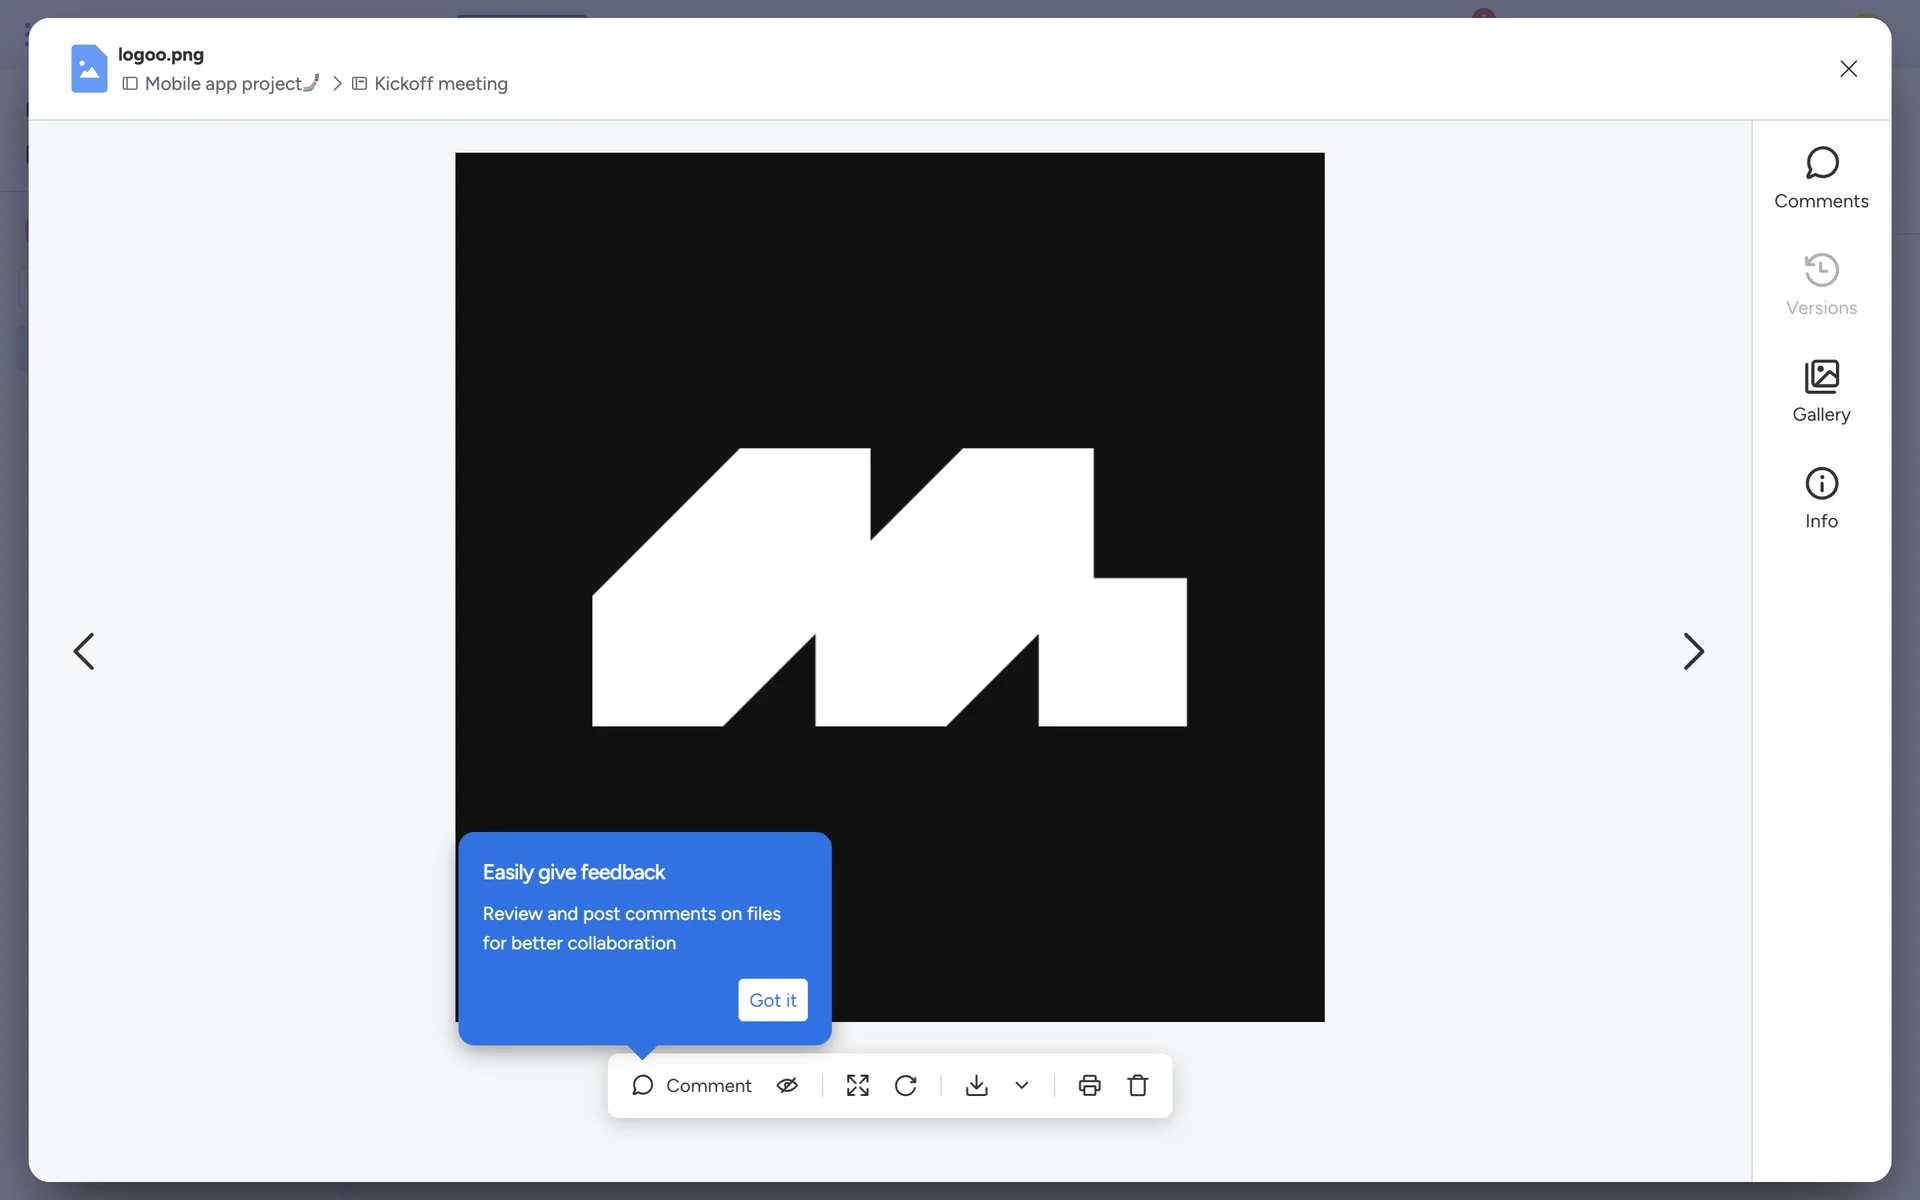The image size is (1920, 1200).
Task: Delete the file with trash icon
Action: (1138, 1085)
